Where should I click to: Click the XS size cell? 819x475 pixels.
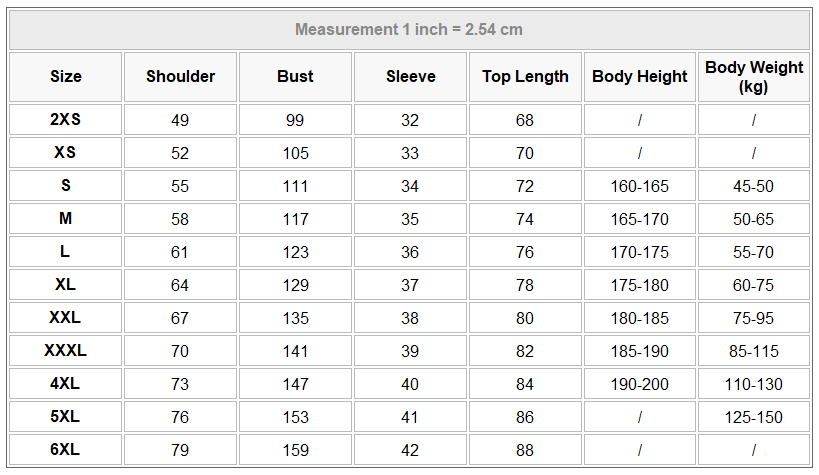[66, 153]
